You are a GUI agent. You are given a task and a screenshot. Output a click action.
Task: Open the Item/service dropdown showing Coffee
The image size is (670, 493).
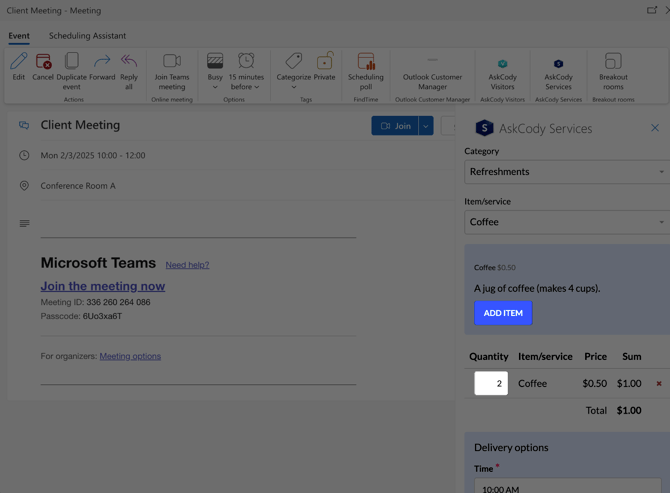(x=567, y=222)
